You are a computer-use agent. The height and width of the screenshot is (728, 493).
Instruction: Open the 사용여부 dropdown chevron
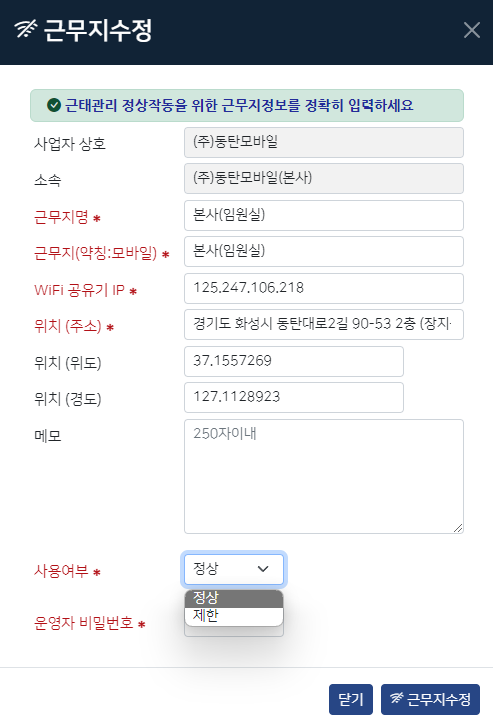(263, 569)
